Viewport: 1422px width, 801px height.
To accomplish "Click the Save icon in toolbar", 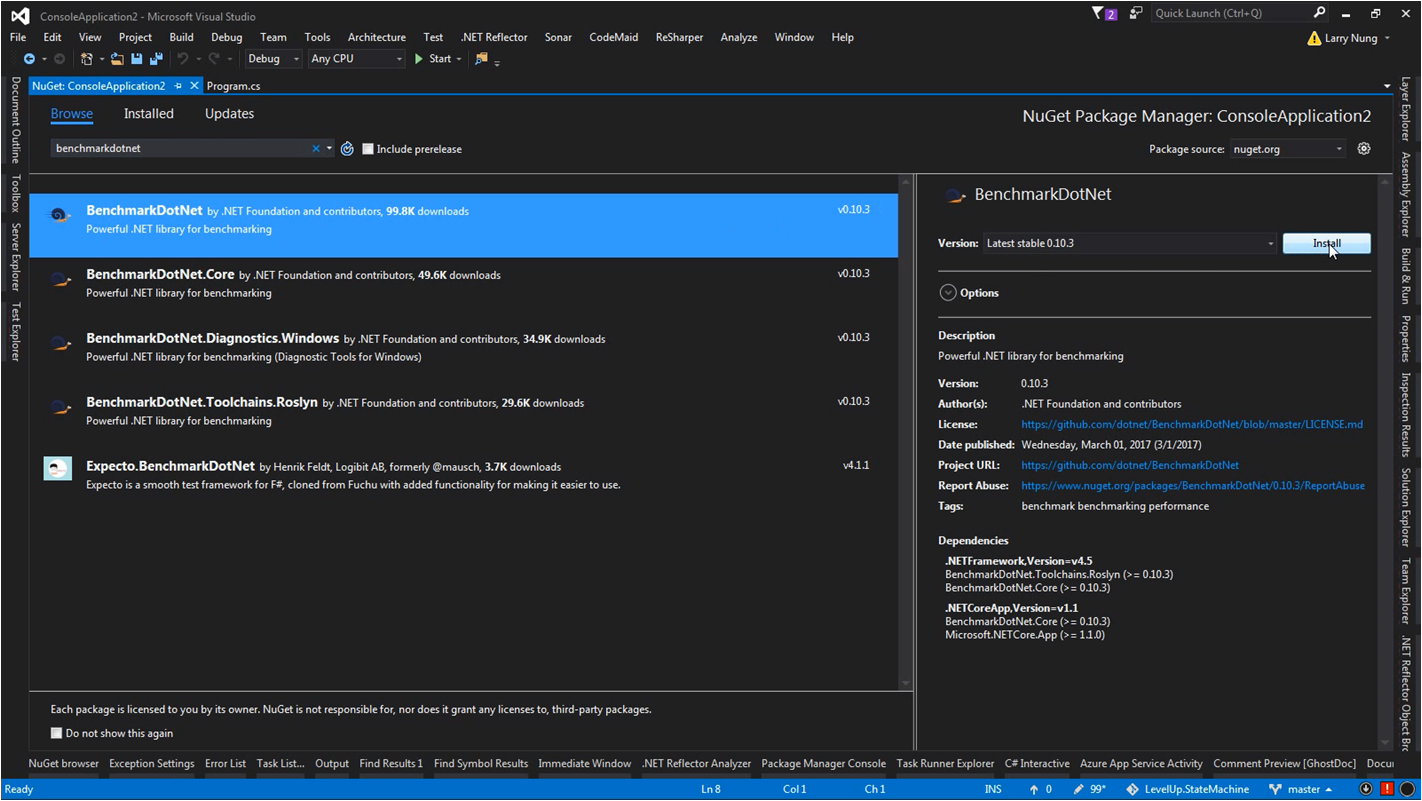I will (x=137, y=59).
